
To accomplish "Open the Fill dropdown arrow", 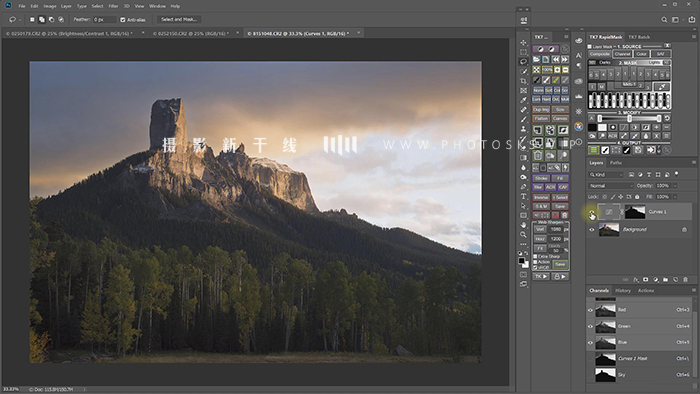I will pos(675,197).
